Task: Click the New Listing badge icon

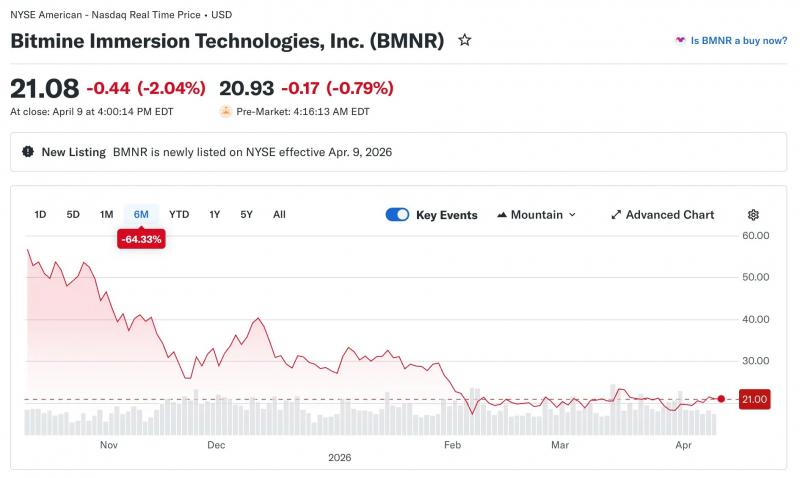Action: coord(28,152)
